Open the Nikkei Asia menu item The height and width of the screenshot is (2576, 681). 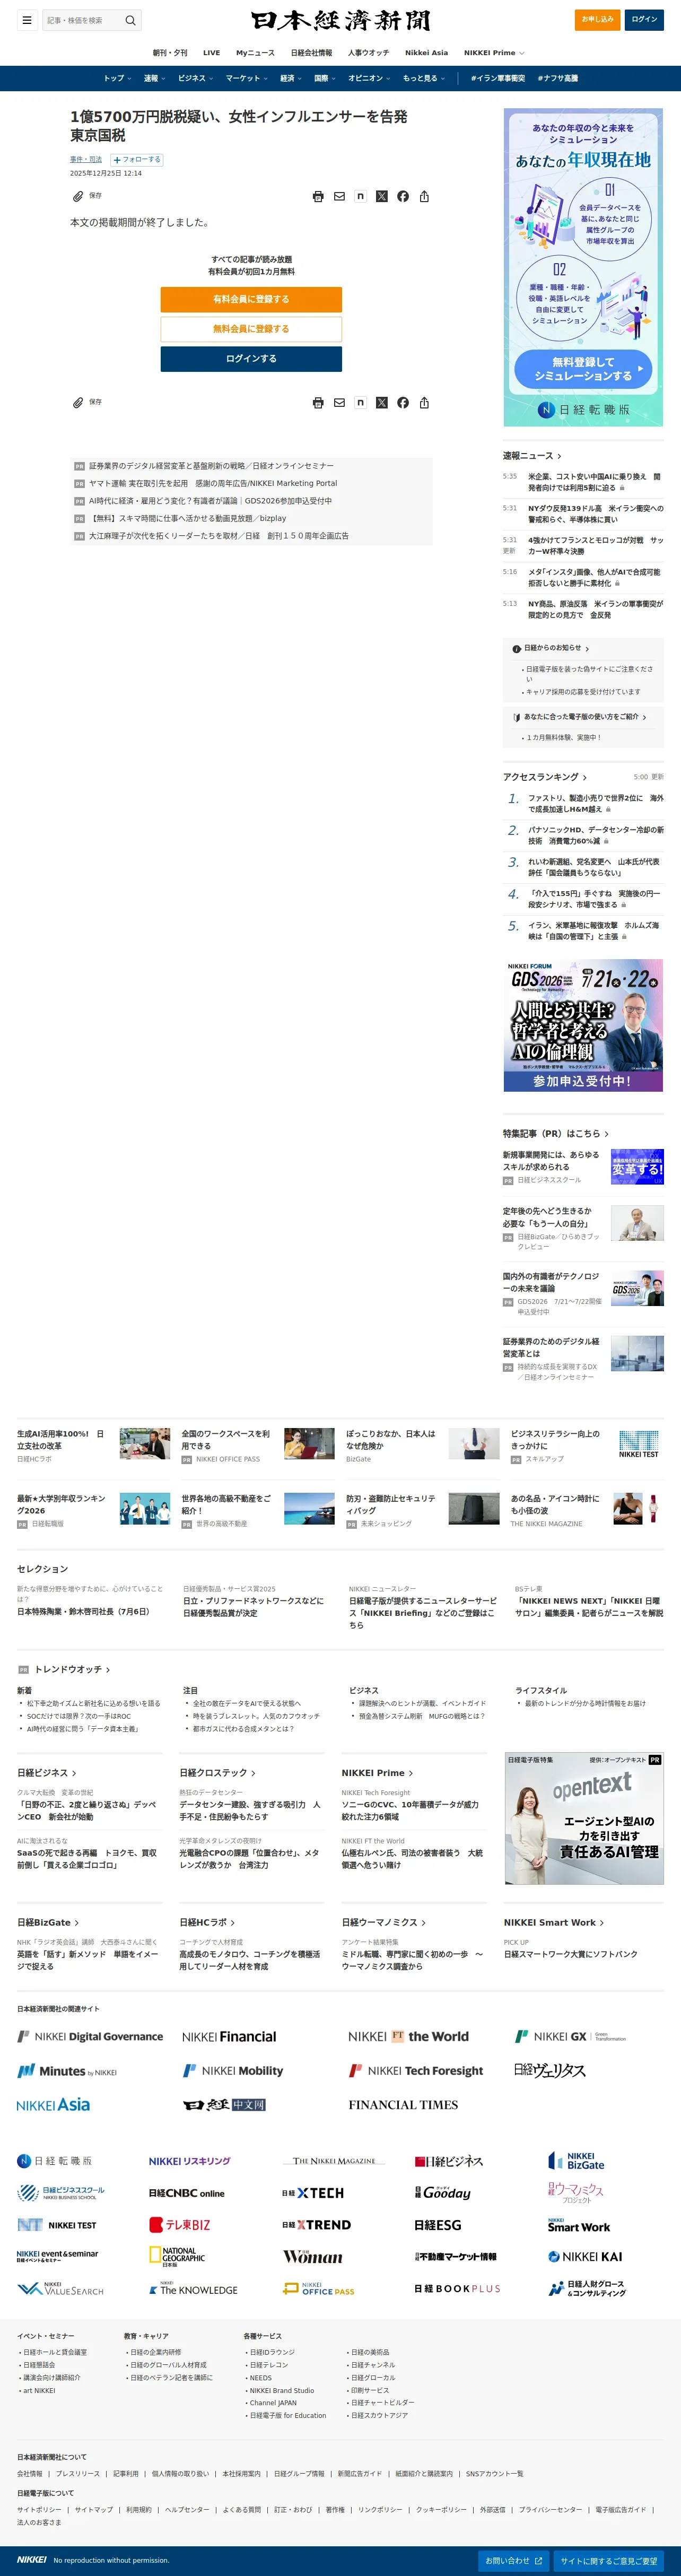(x=426, y=53)
